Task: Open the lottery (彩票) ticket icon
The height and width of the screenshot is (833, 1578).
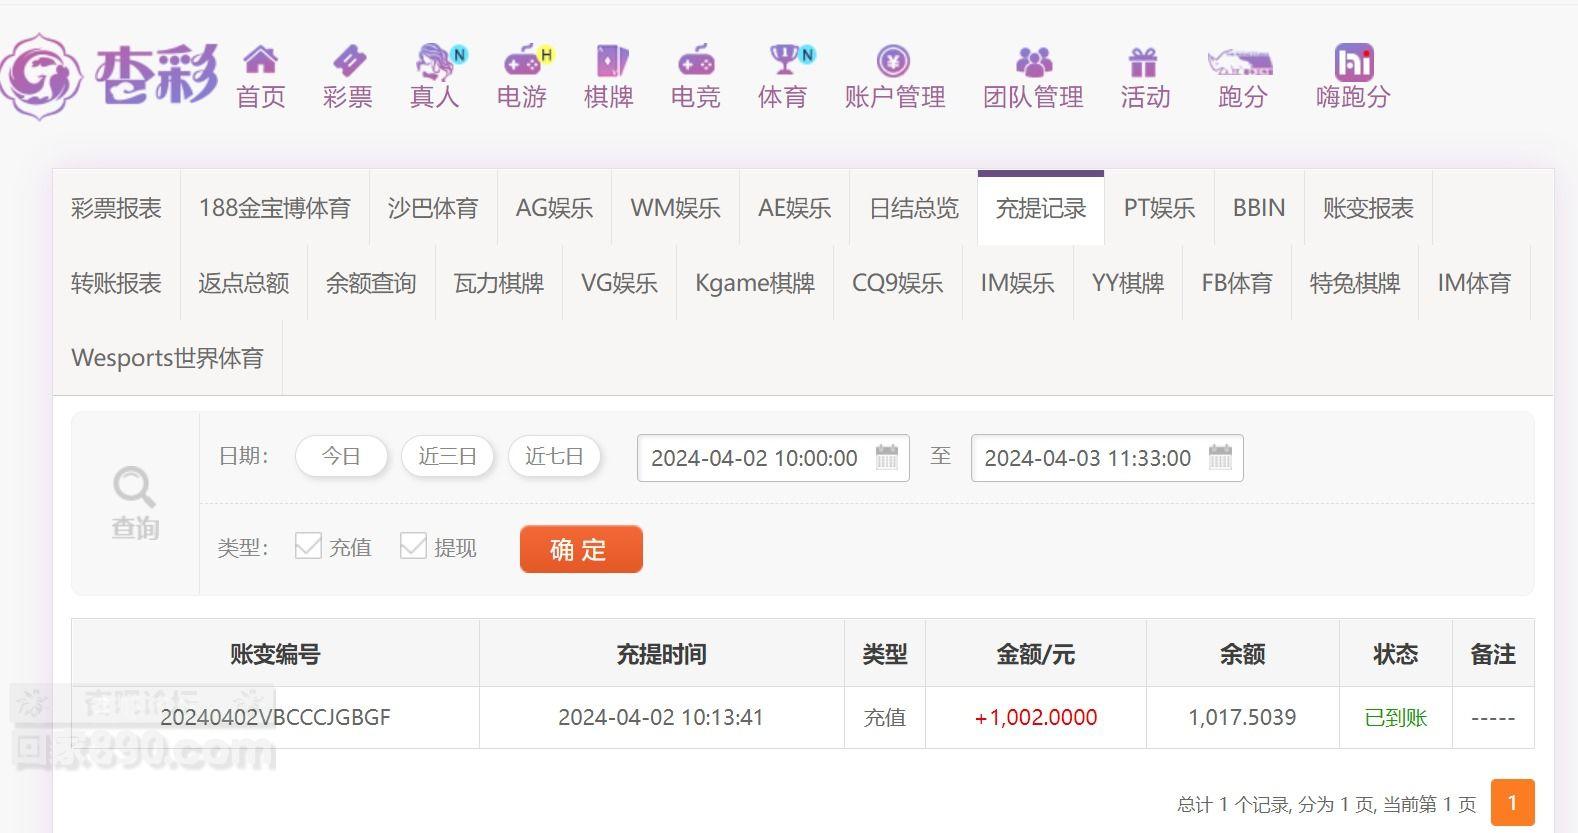Action: point(348,61)
